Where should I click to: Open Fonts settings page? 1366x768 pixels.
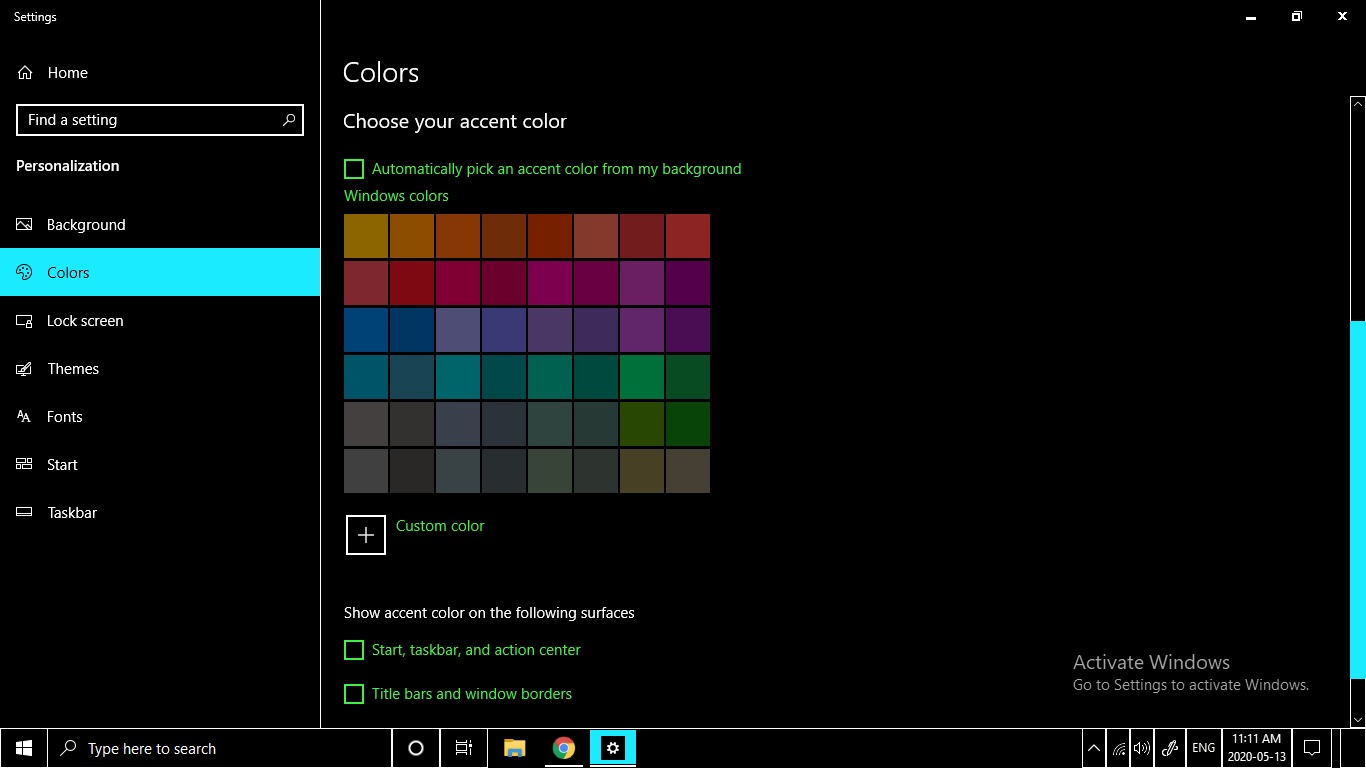[160, 417]
